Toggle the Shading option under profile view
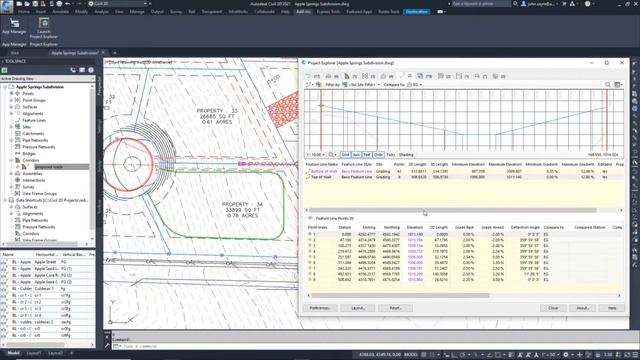Screen dimensions: 640x360 point(406,155)
